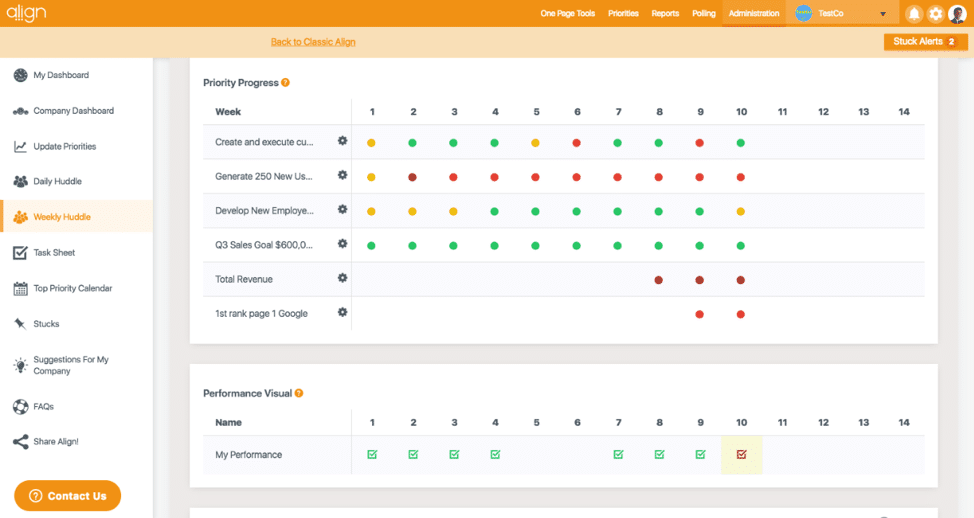This screenshot has height=518, width=974.
Task: Click the My Dashboard sidebar icon
Action: click(x=20, y=75)
